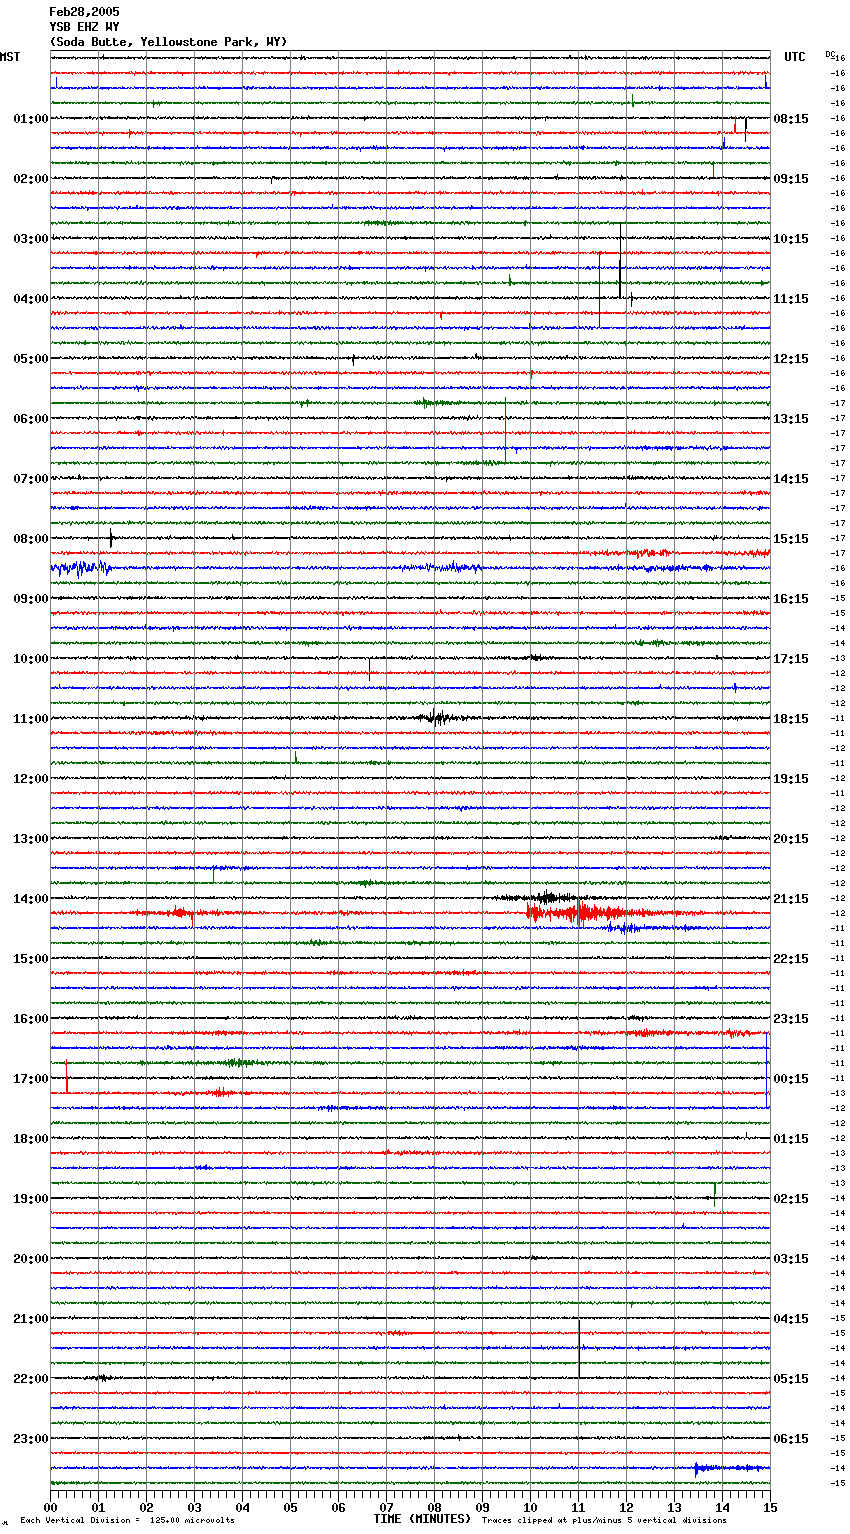Click minute 00 on the bottom time axis
850x1534 pixels.
pos(51,1507)
